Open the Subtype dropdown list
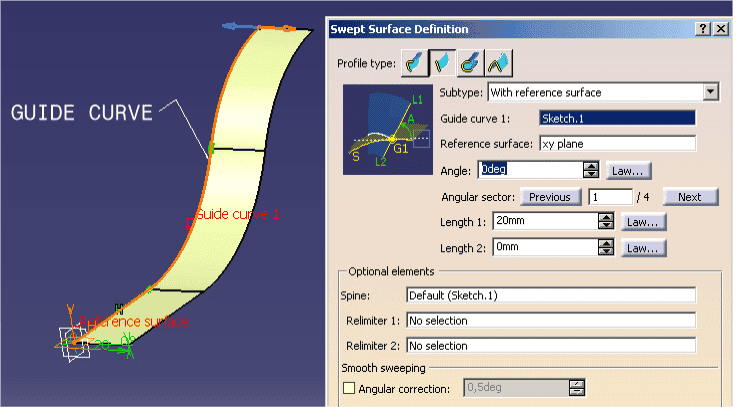 click(x=711, y=92)
